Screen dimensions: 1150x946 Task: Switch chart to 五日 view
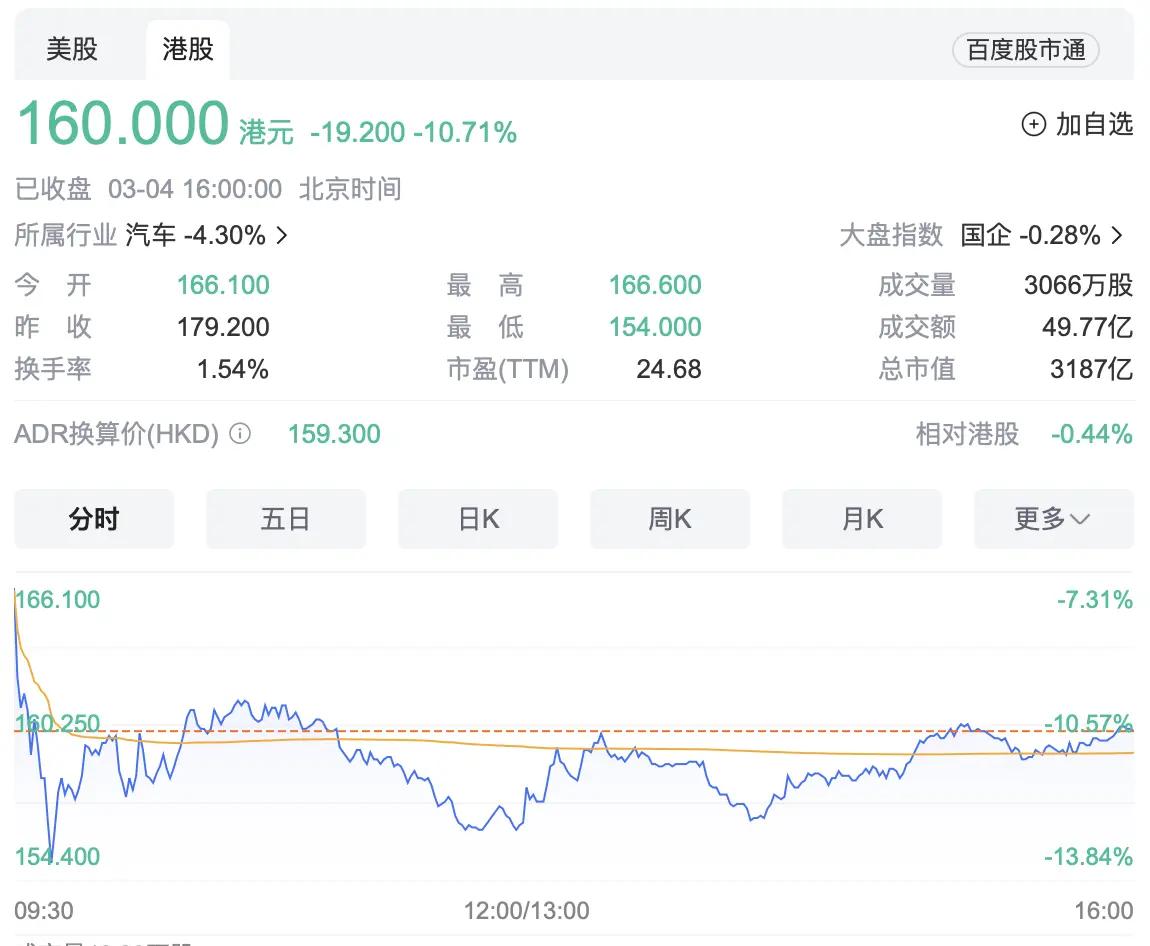click(x=286, y=519)
